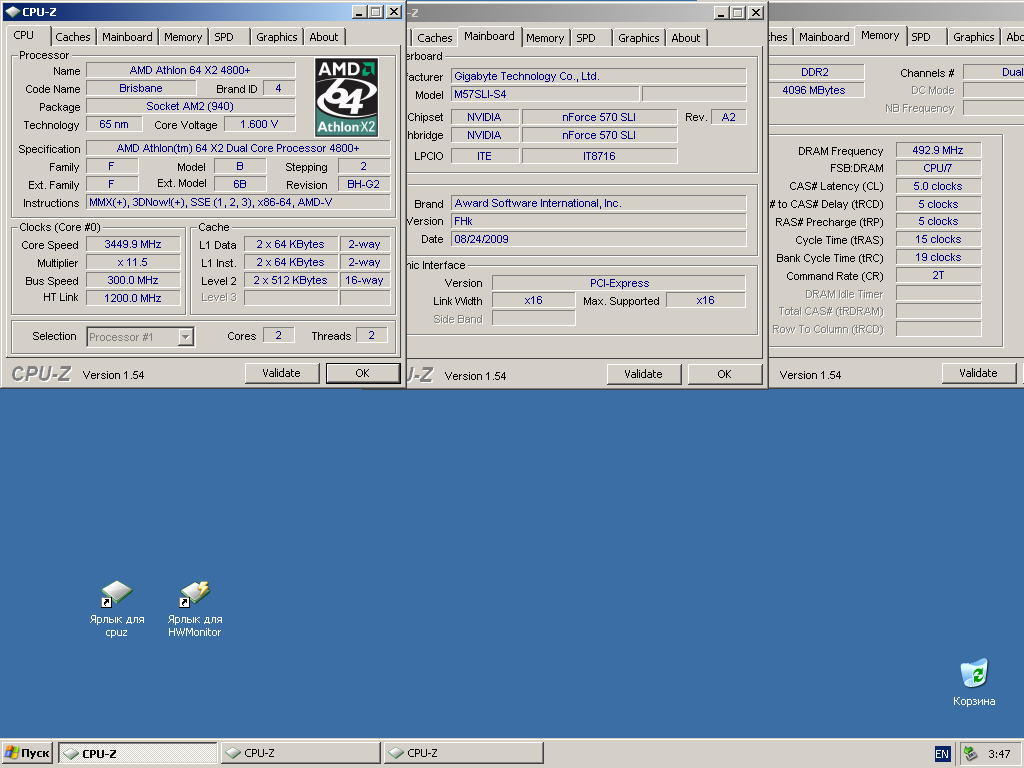Open Memory tab in first CPU-Z window
Screen dimensions: 1024x768
(x=183, y=37)
